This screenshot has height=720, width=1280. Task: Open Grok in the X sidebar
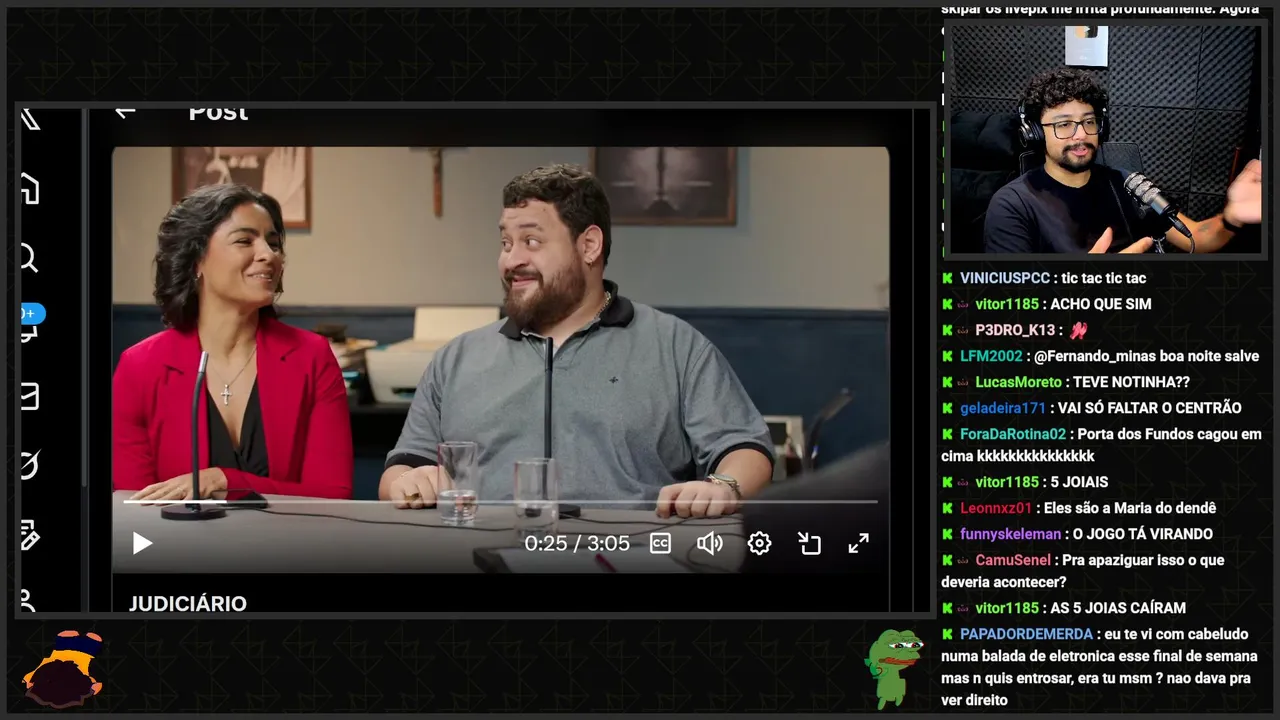pos(29,465)
